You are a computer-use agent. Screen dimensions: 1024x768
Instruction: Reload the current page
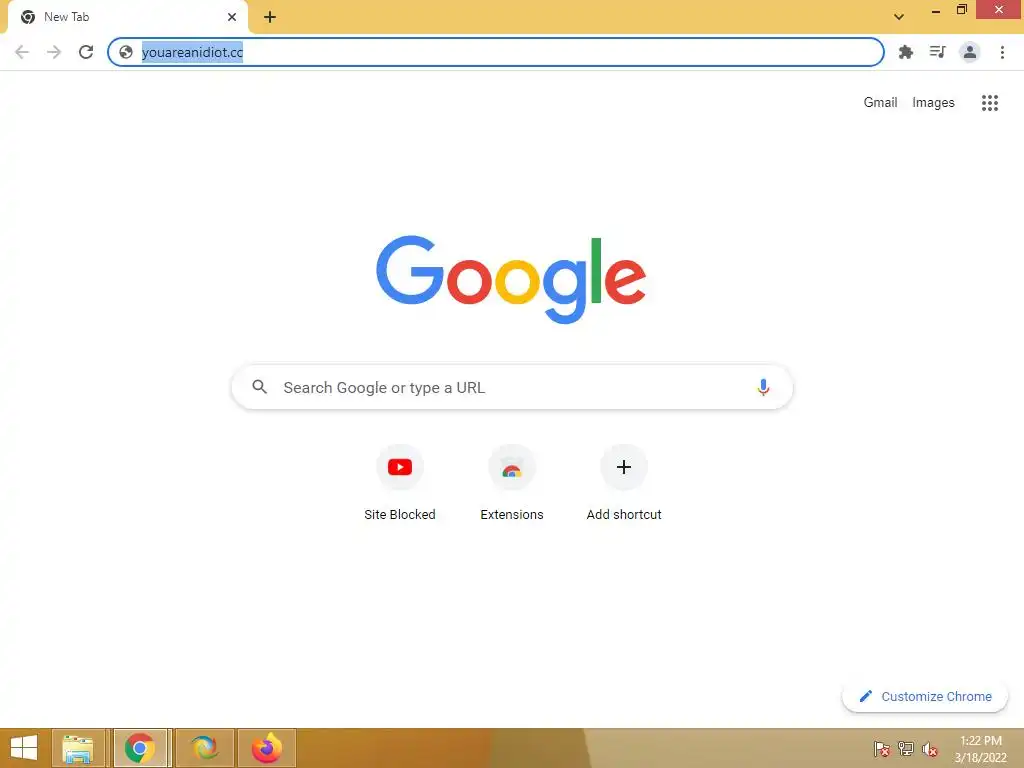[86, 52]
